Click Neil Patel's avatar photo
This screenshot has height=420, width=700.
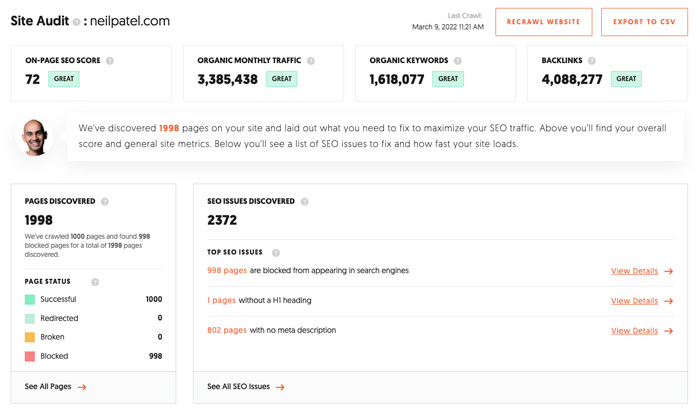pyautogui.click(x=35, y=137)
